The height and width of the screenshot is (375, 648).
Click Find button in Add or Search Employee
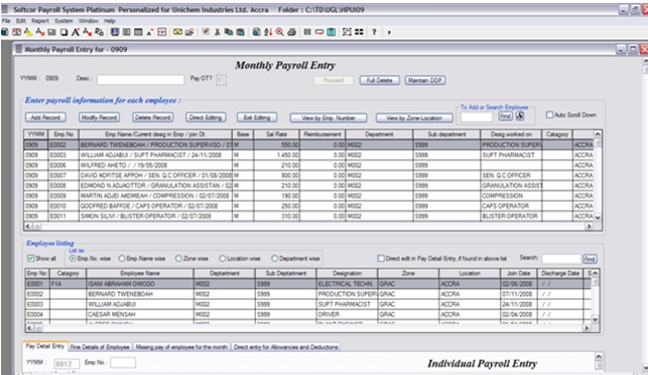(x=505, y=117)
